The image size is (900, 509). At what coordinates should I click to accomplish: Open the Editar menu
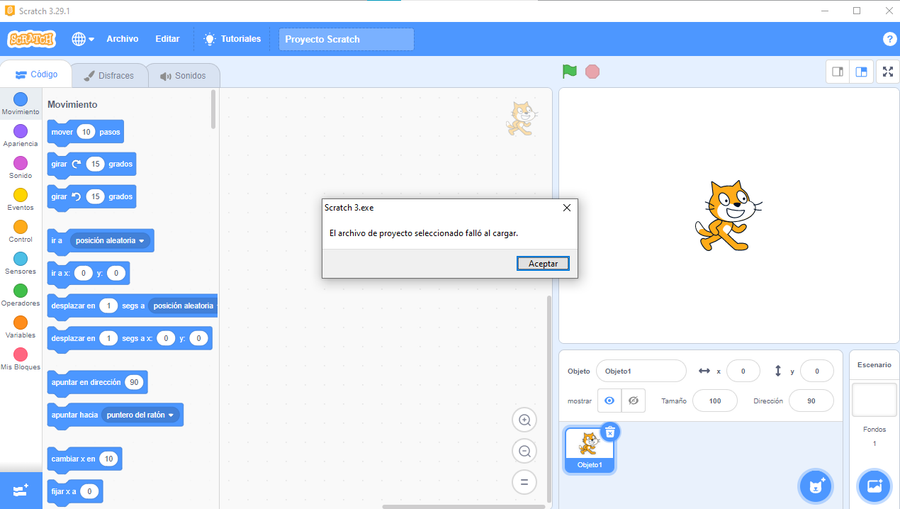point(167,39)
